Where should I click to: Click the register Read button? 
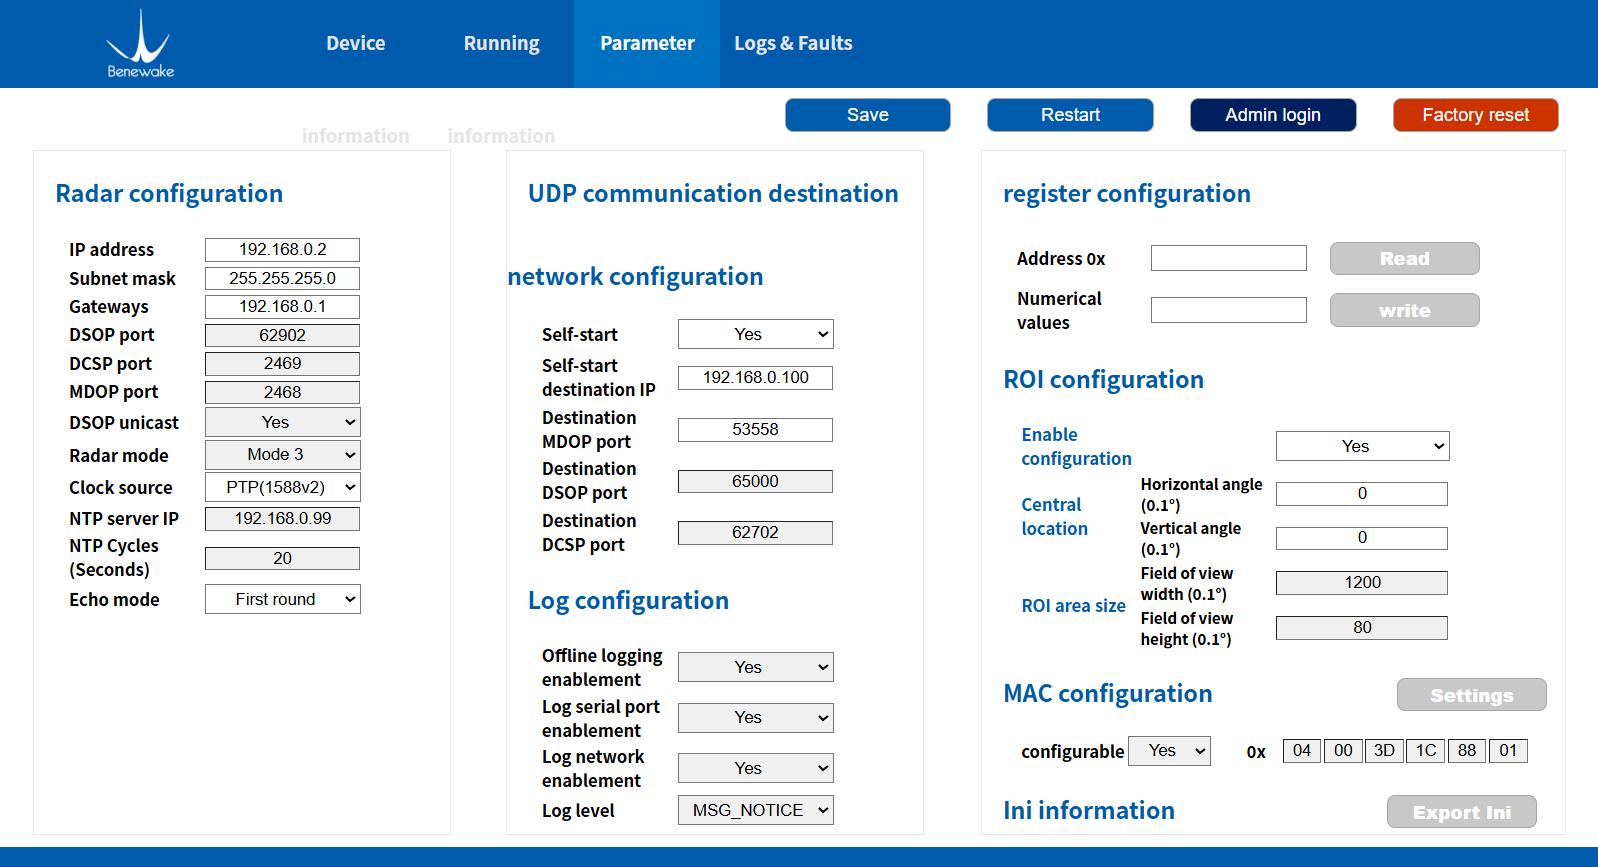coord(1405,259)
